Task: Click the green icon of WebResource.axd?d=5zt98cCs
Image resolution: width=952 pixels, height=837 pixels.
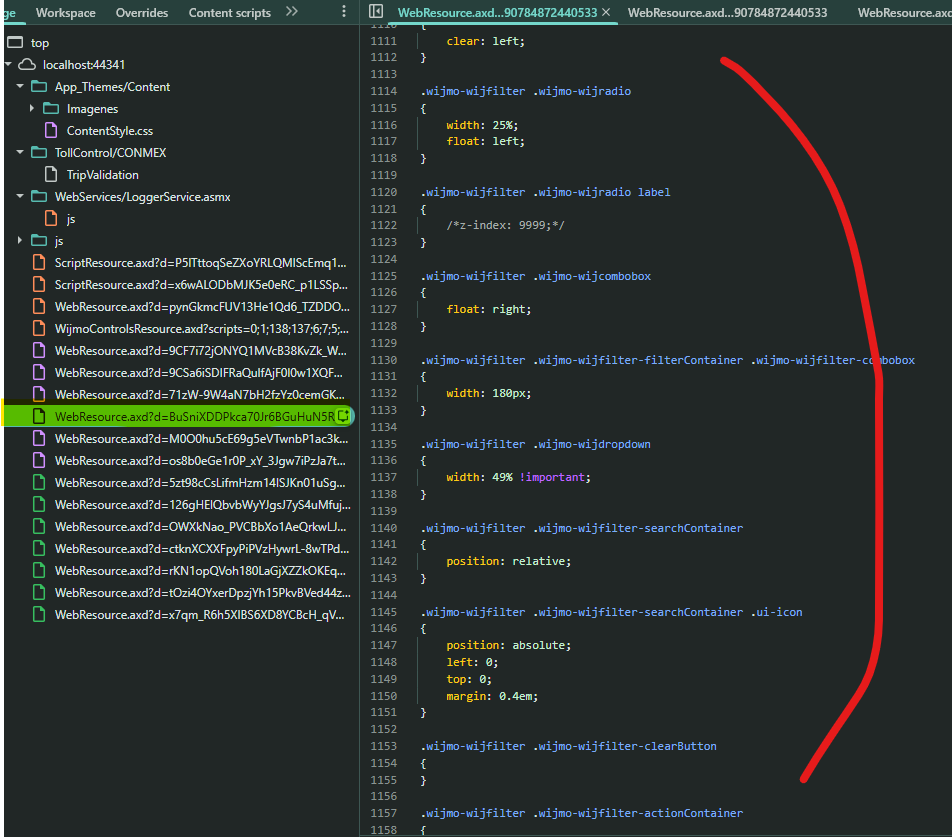Action: tap(39, 483)
